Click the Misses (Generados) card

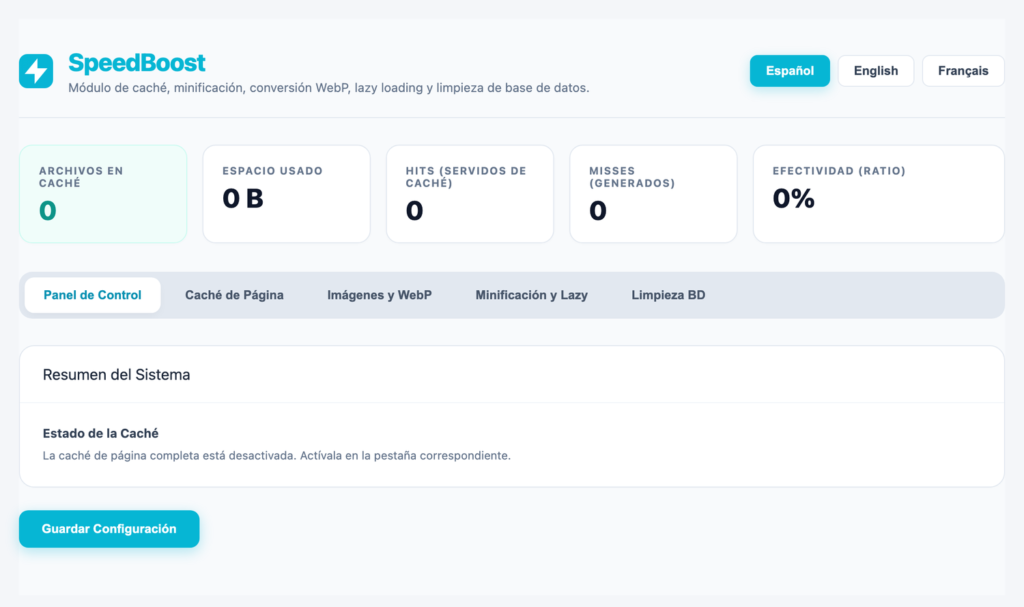[x=654, y=194]
